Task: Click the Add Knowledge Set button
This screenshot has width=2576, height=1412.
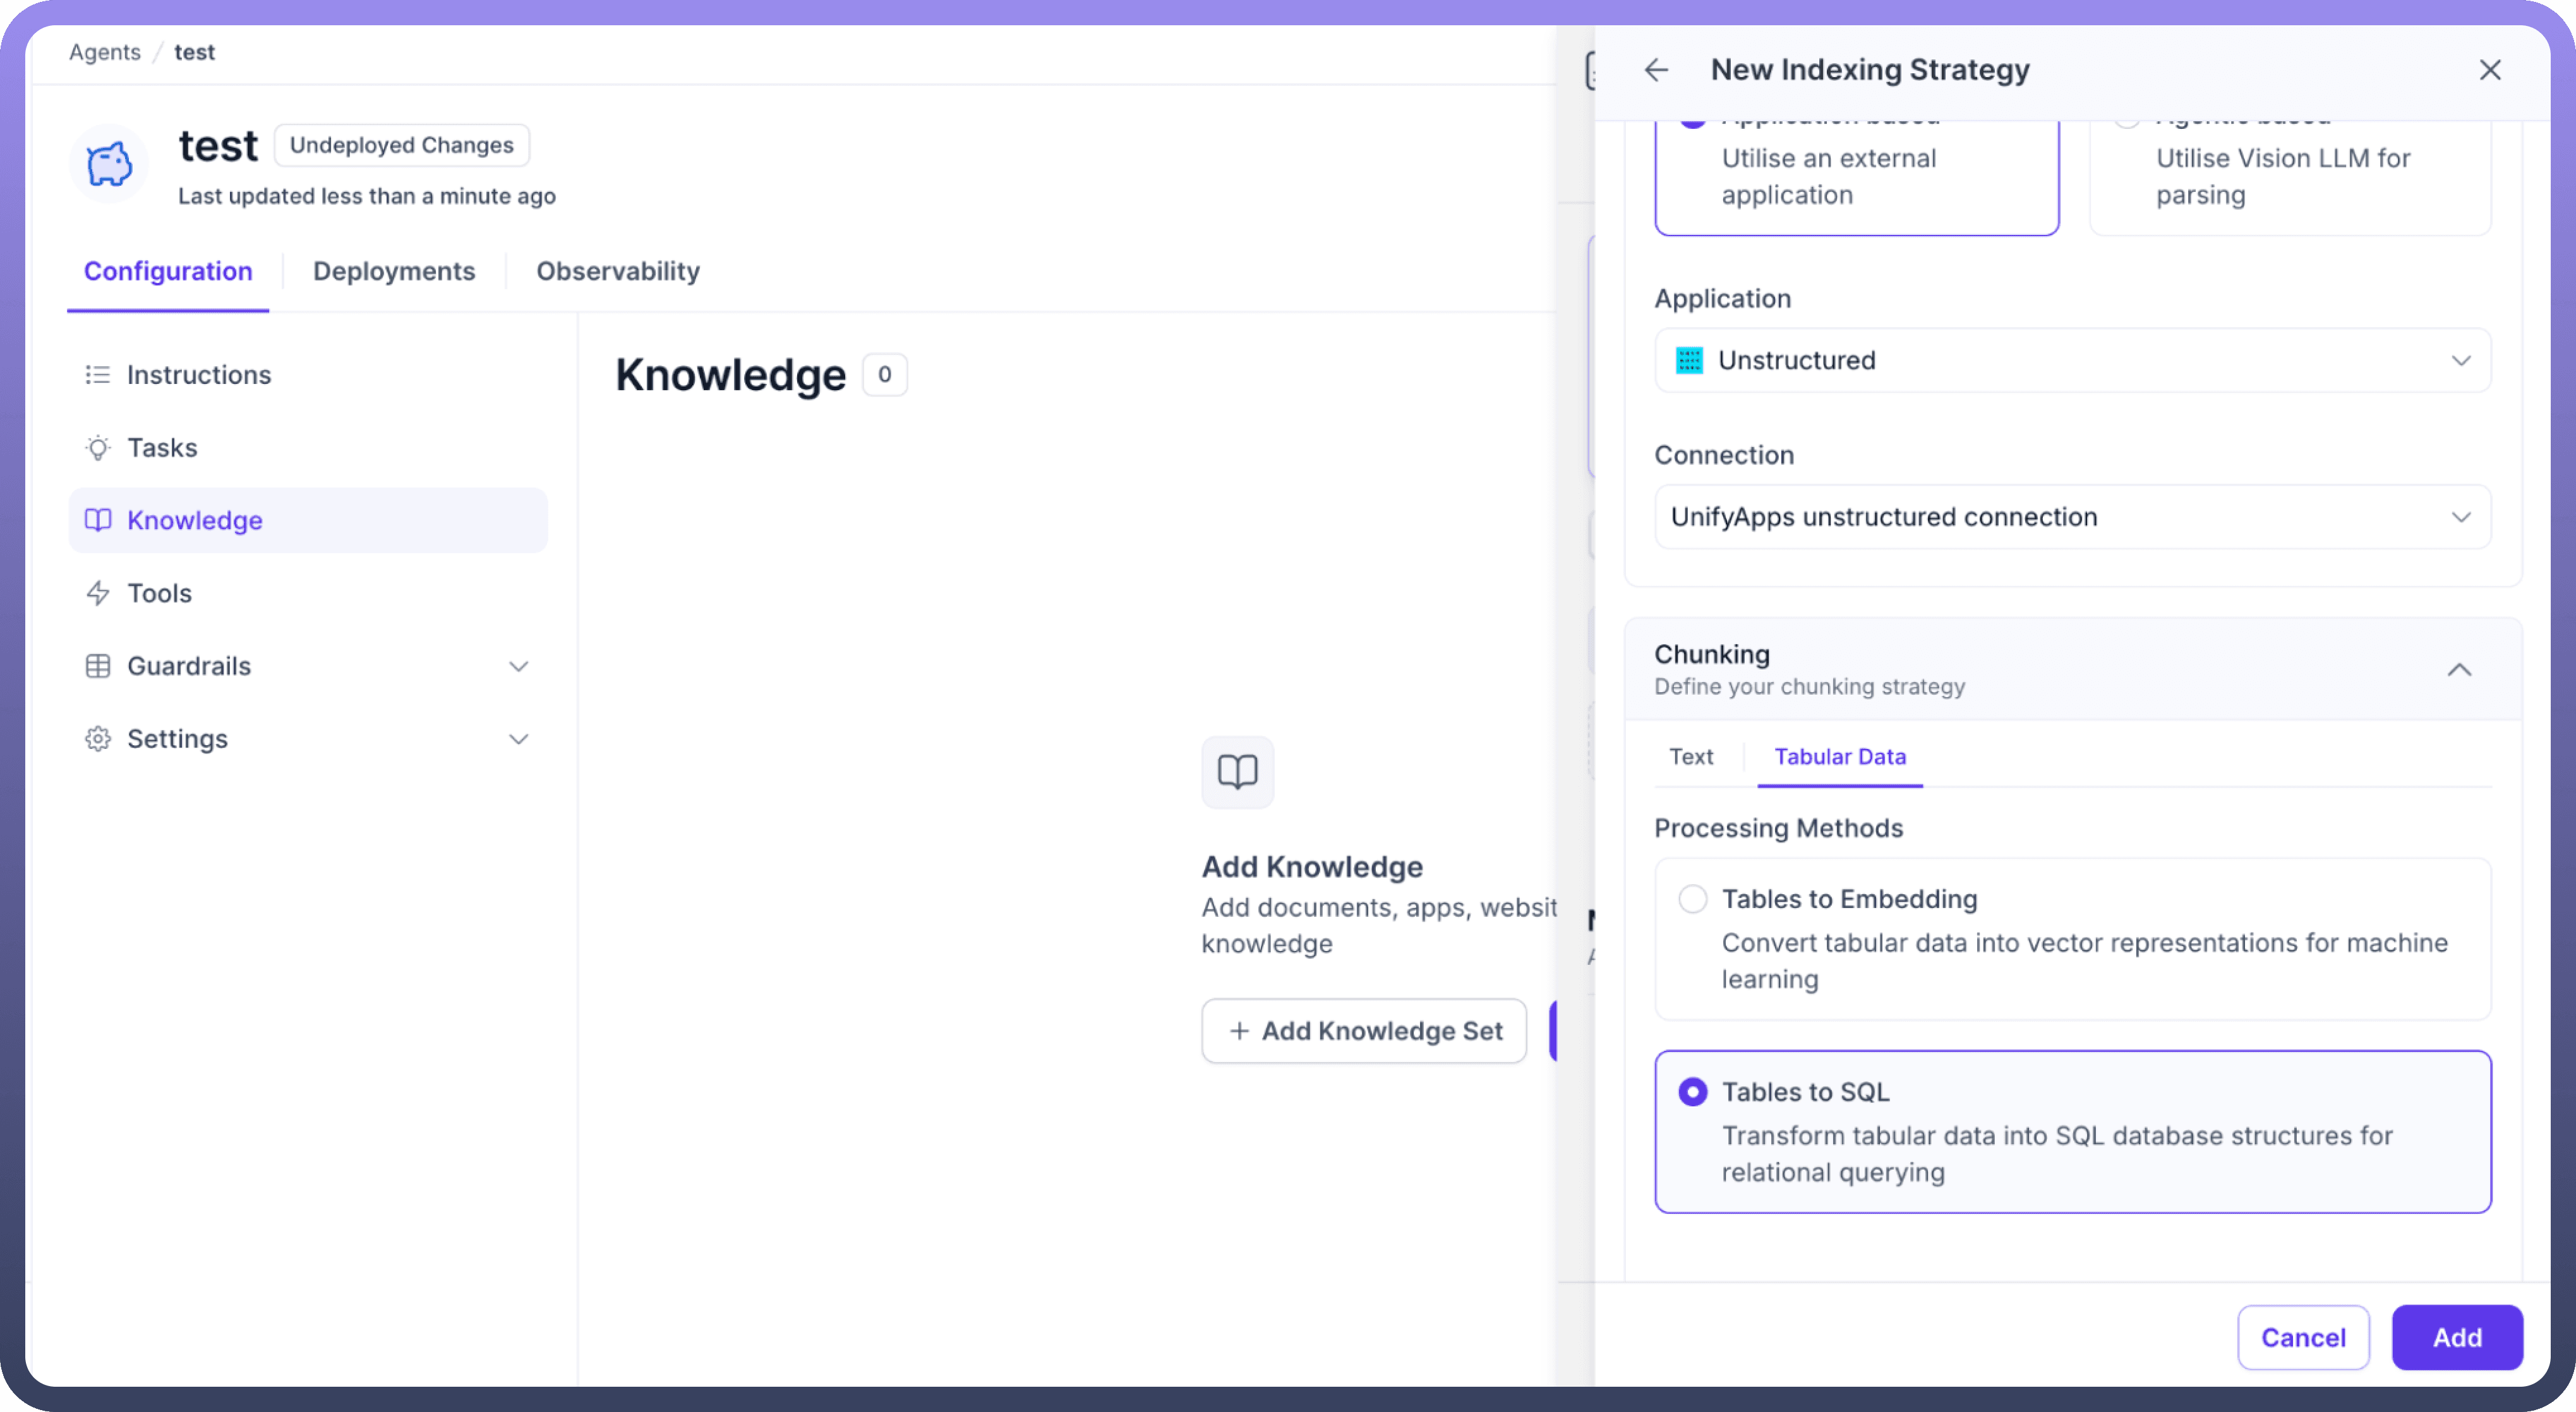Action: [x=1364, y=1031]
